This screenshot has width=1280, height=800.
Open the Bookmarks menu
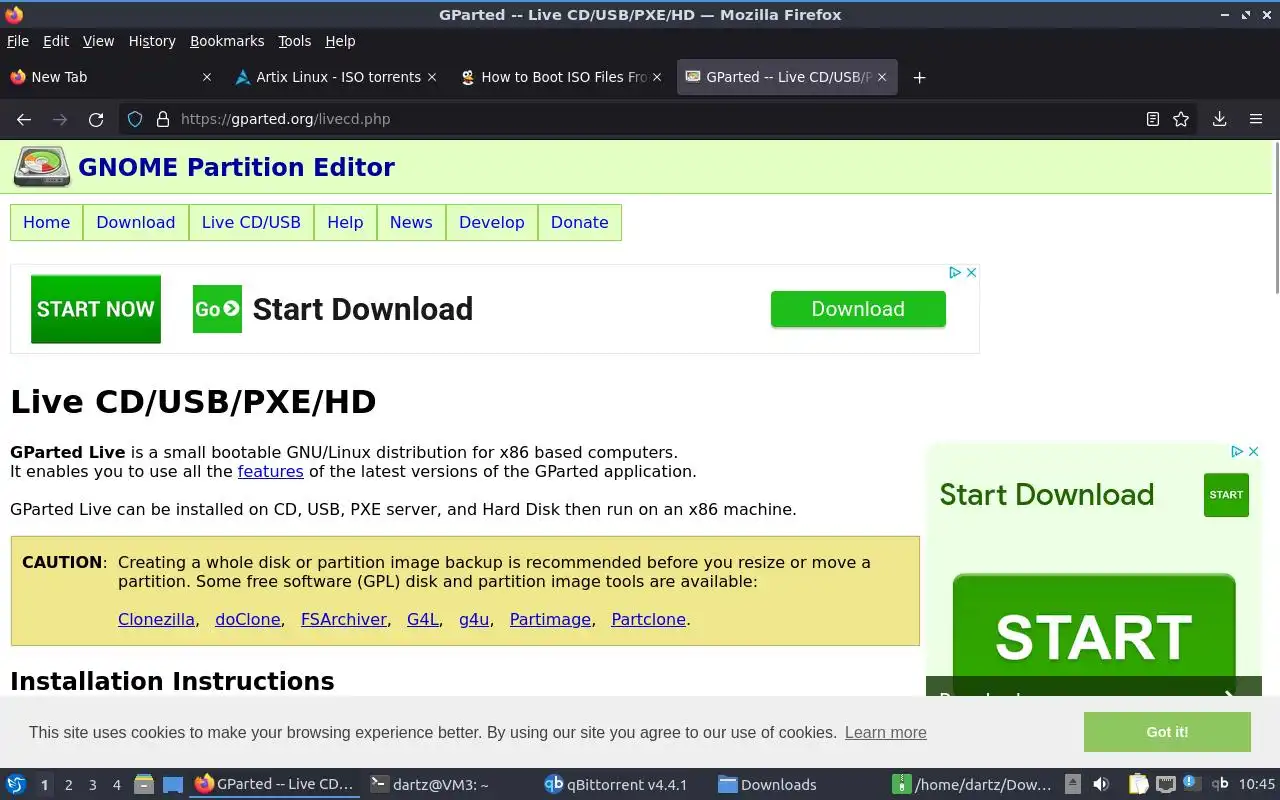coord(227,41)
